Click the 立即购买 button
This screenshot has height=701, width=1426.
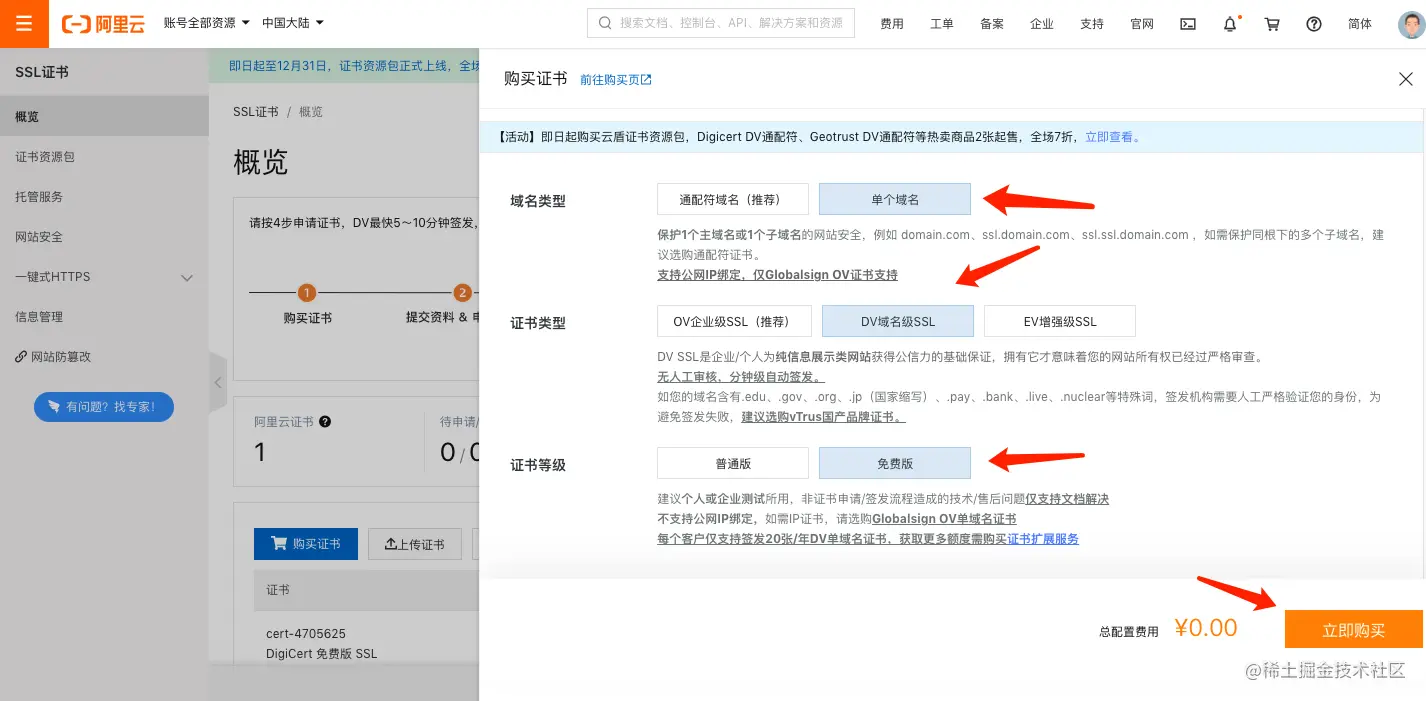coord(1354,629)
